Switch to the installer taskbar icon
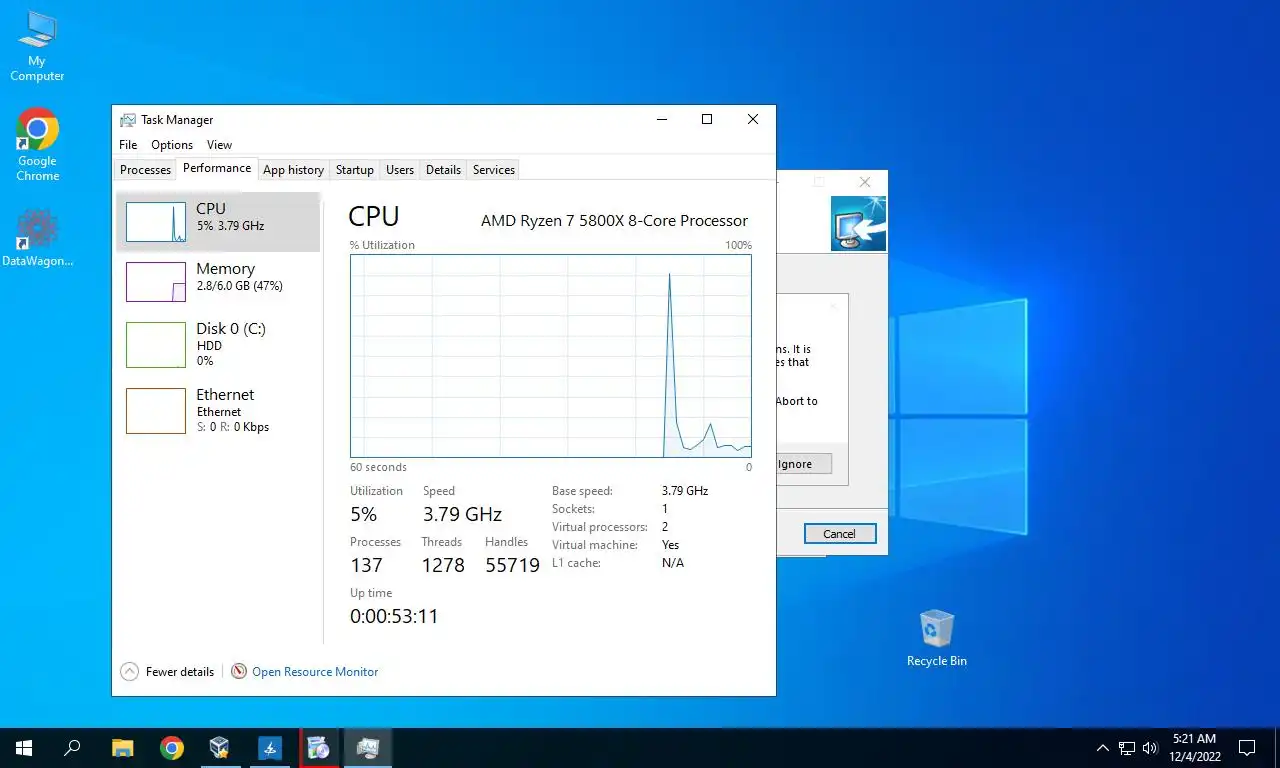The height and width of the screenshot is (768, 1280). (319, 748)
